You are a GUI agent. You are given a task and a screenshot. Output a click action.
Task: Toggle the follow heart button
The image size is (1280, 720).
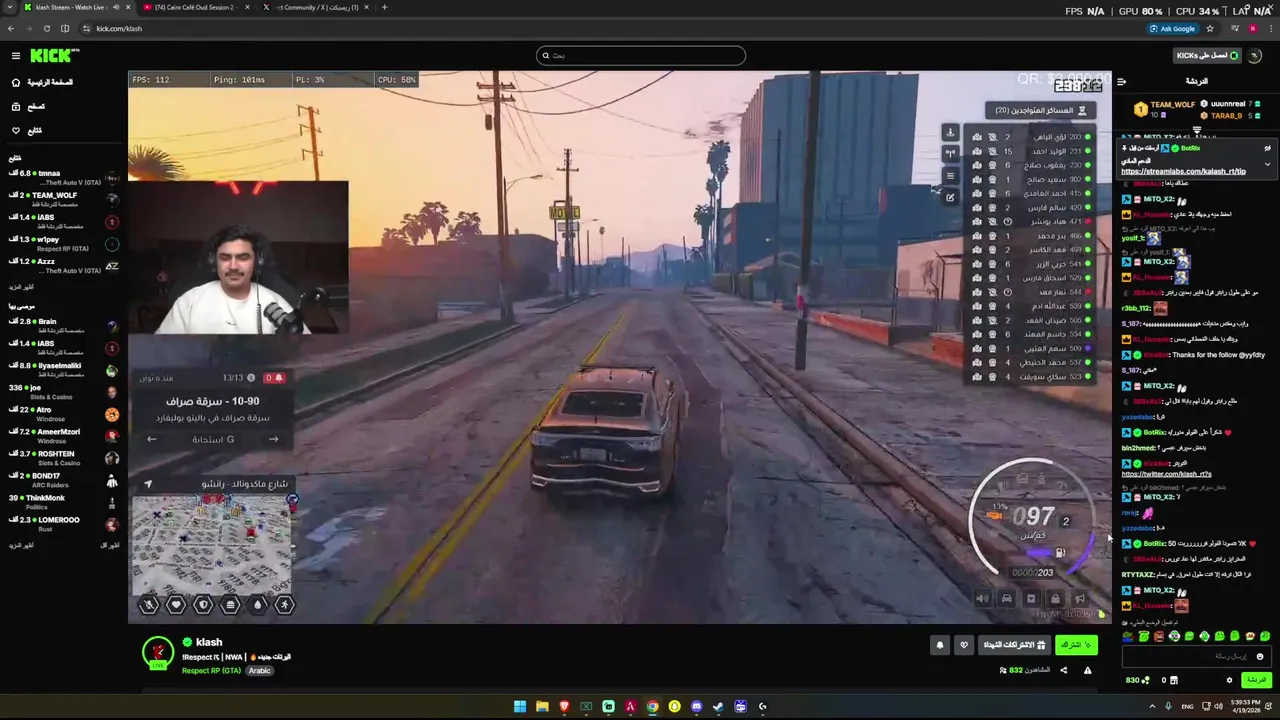tap(964, 645)
